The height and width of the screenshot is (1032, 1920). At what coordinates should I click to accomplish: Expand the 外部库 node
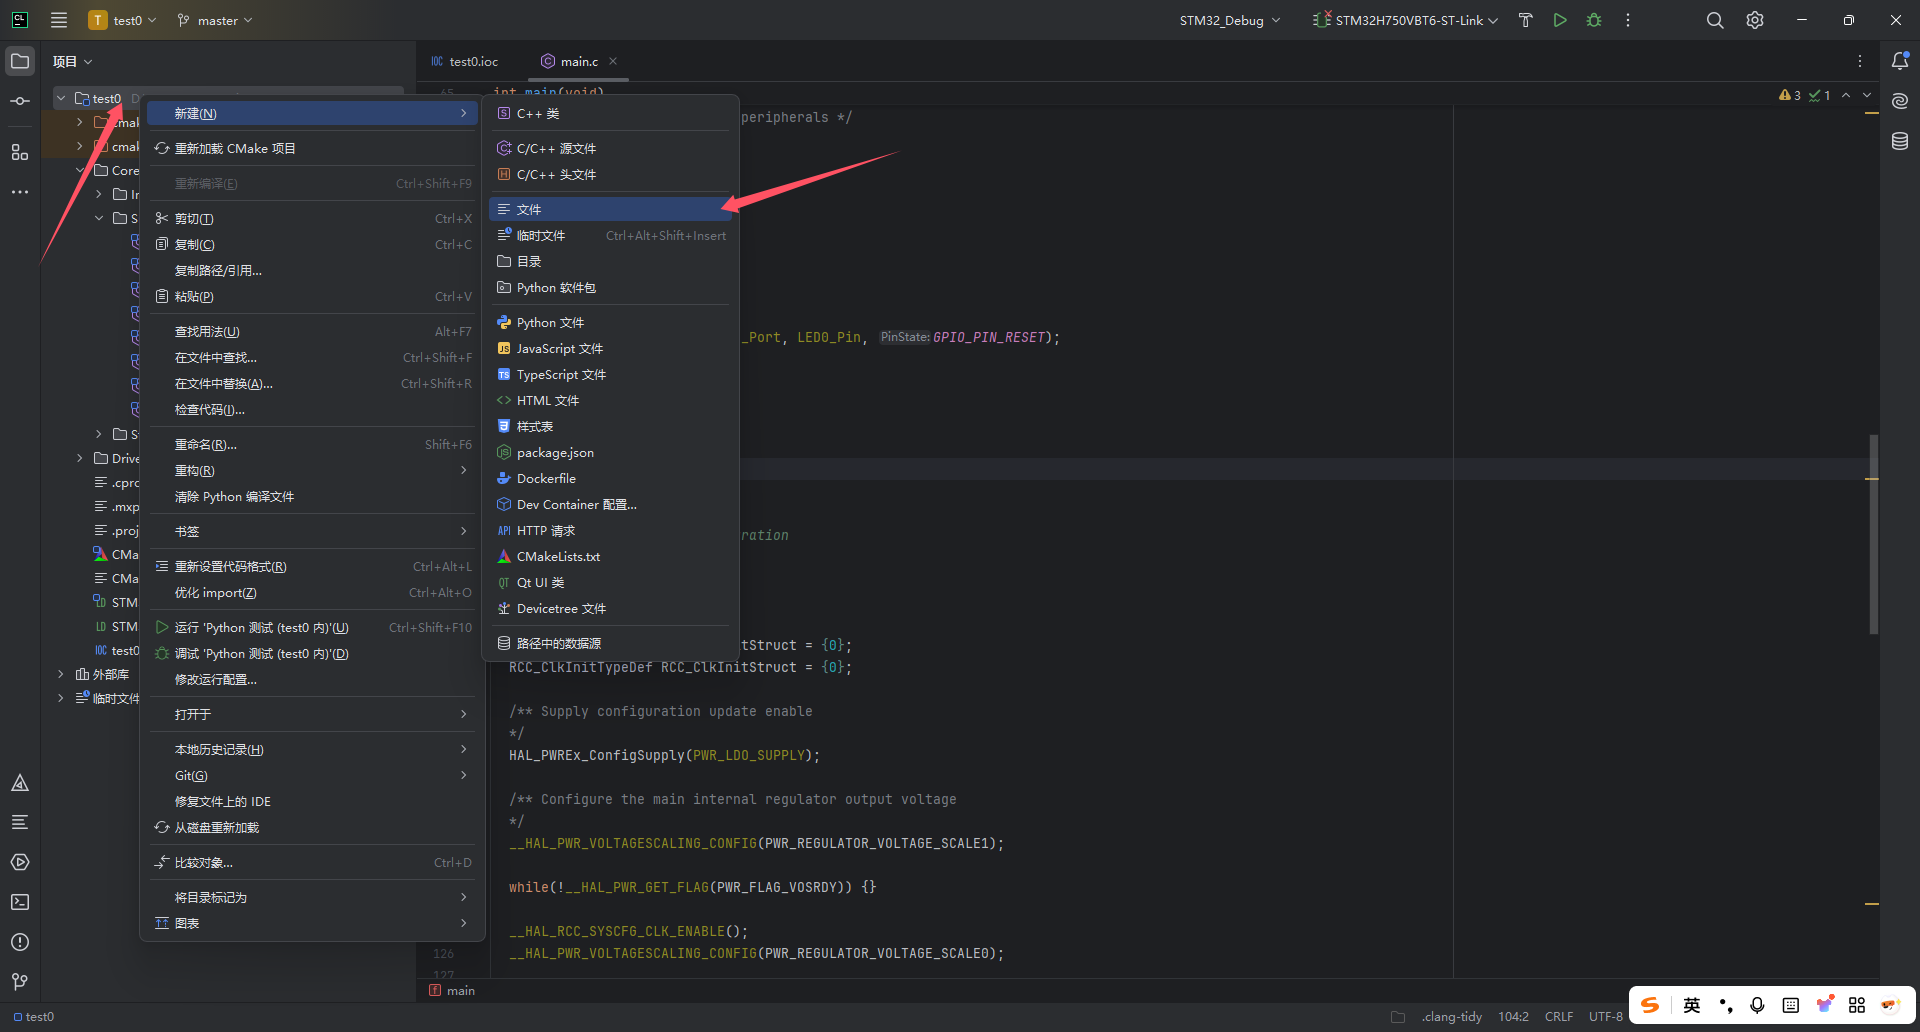(61, 674)
